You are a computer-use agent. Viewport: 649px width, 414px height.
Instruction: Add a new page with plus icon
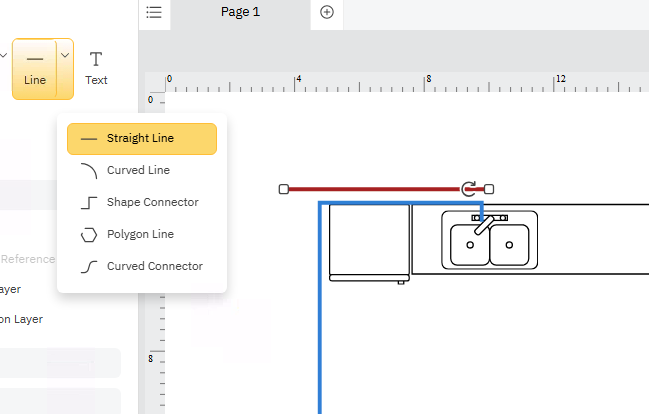[x=327, y=12]
